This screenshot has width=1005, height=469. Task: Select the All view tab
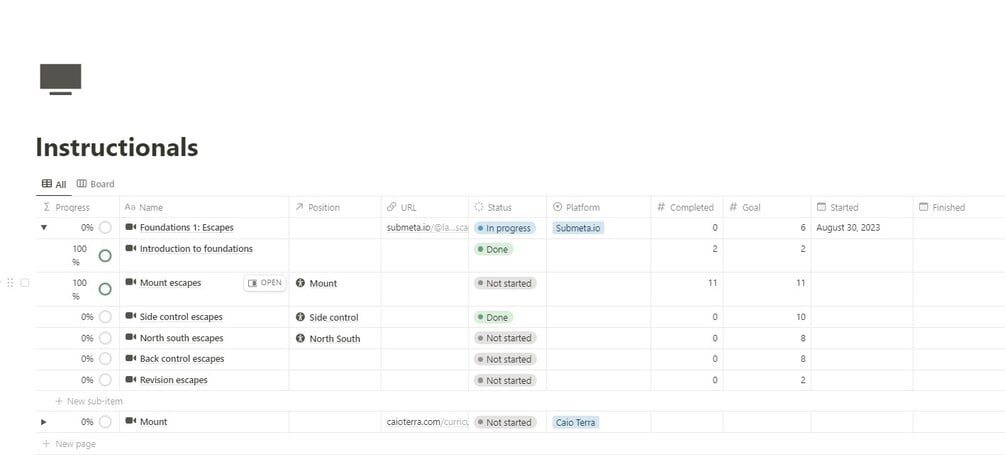[54, 184]
